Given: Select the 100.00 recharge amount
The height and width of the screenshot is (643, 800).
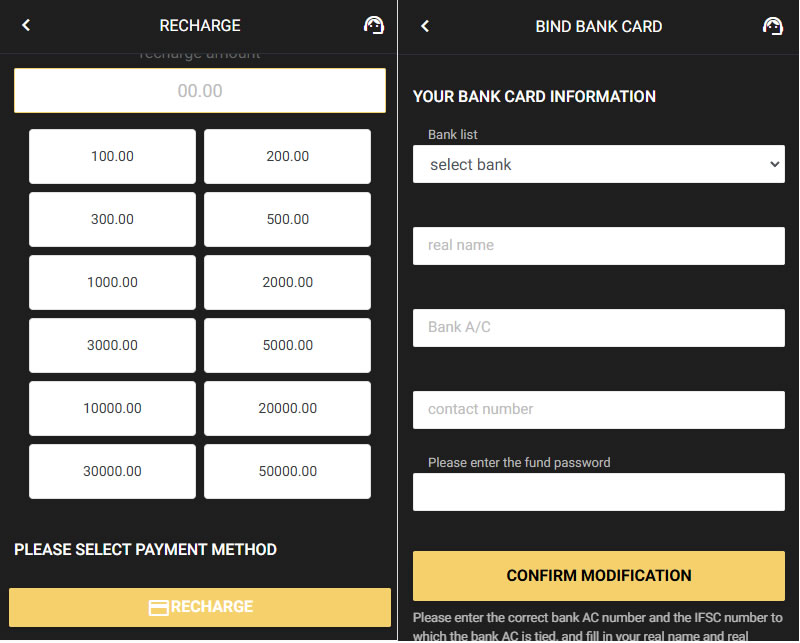Looking at the screenshot, I should click(x=112, y=156).
